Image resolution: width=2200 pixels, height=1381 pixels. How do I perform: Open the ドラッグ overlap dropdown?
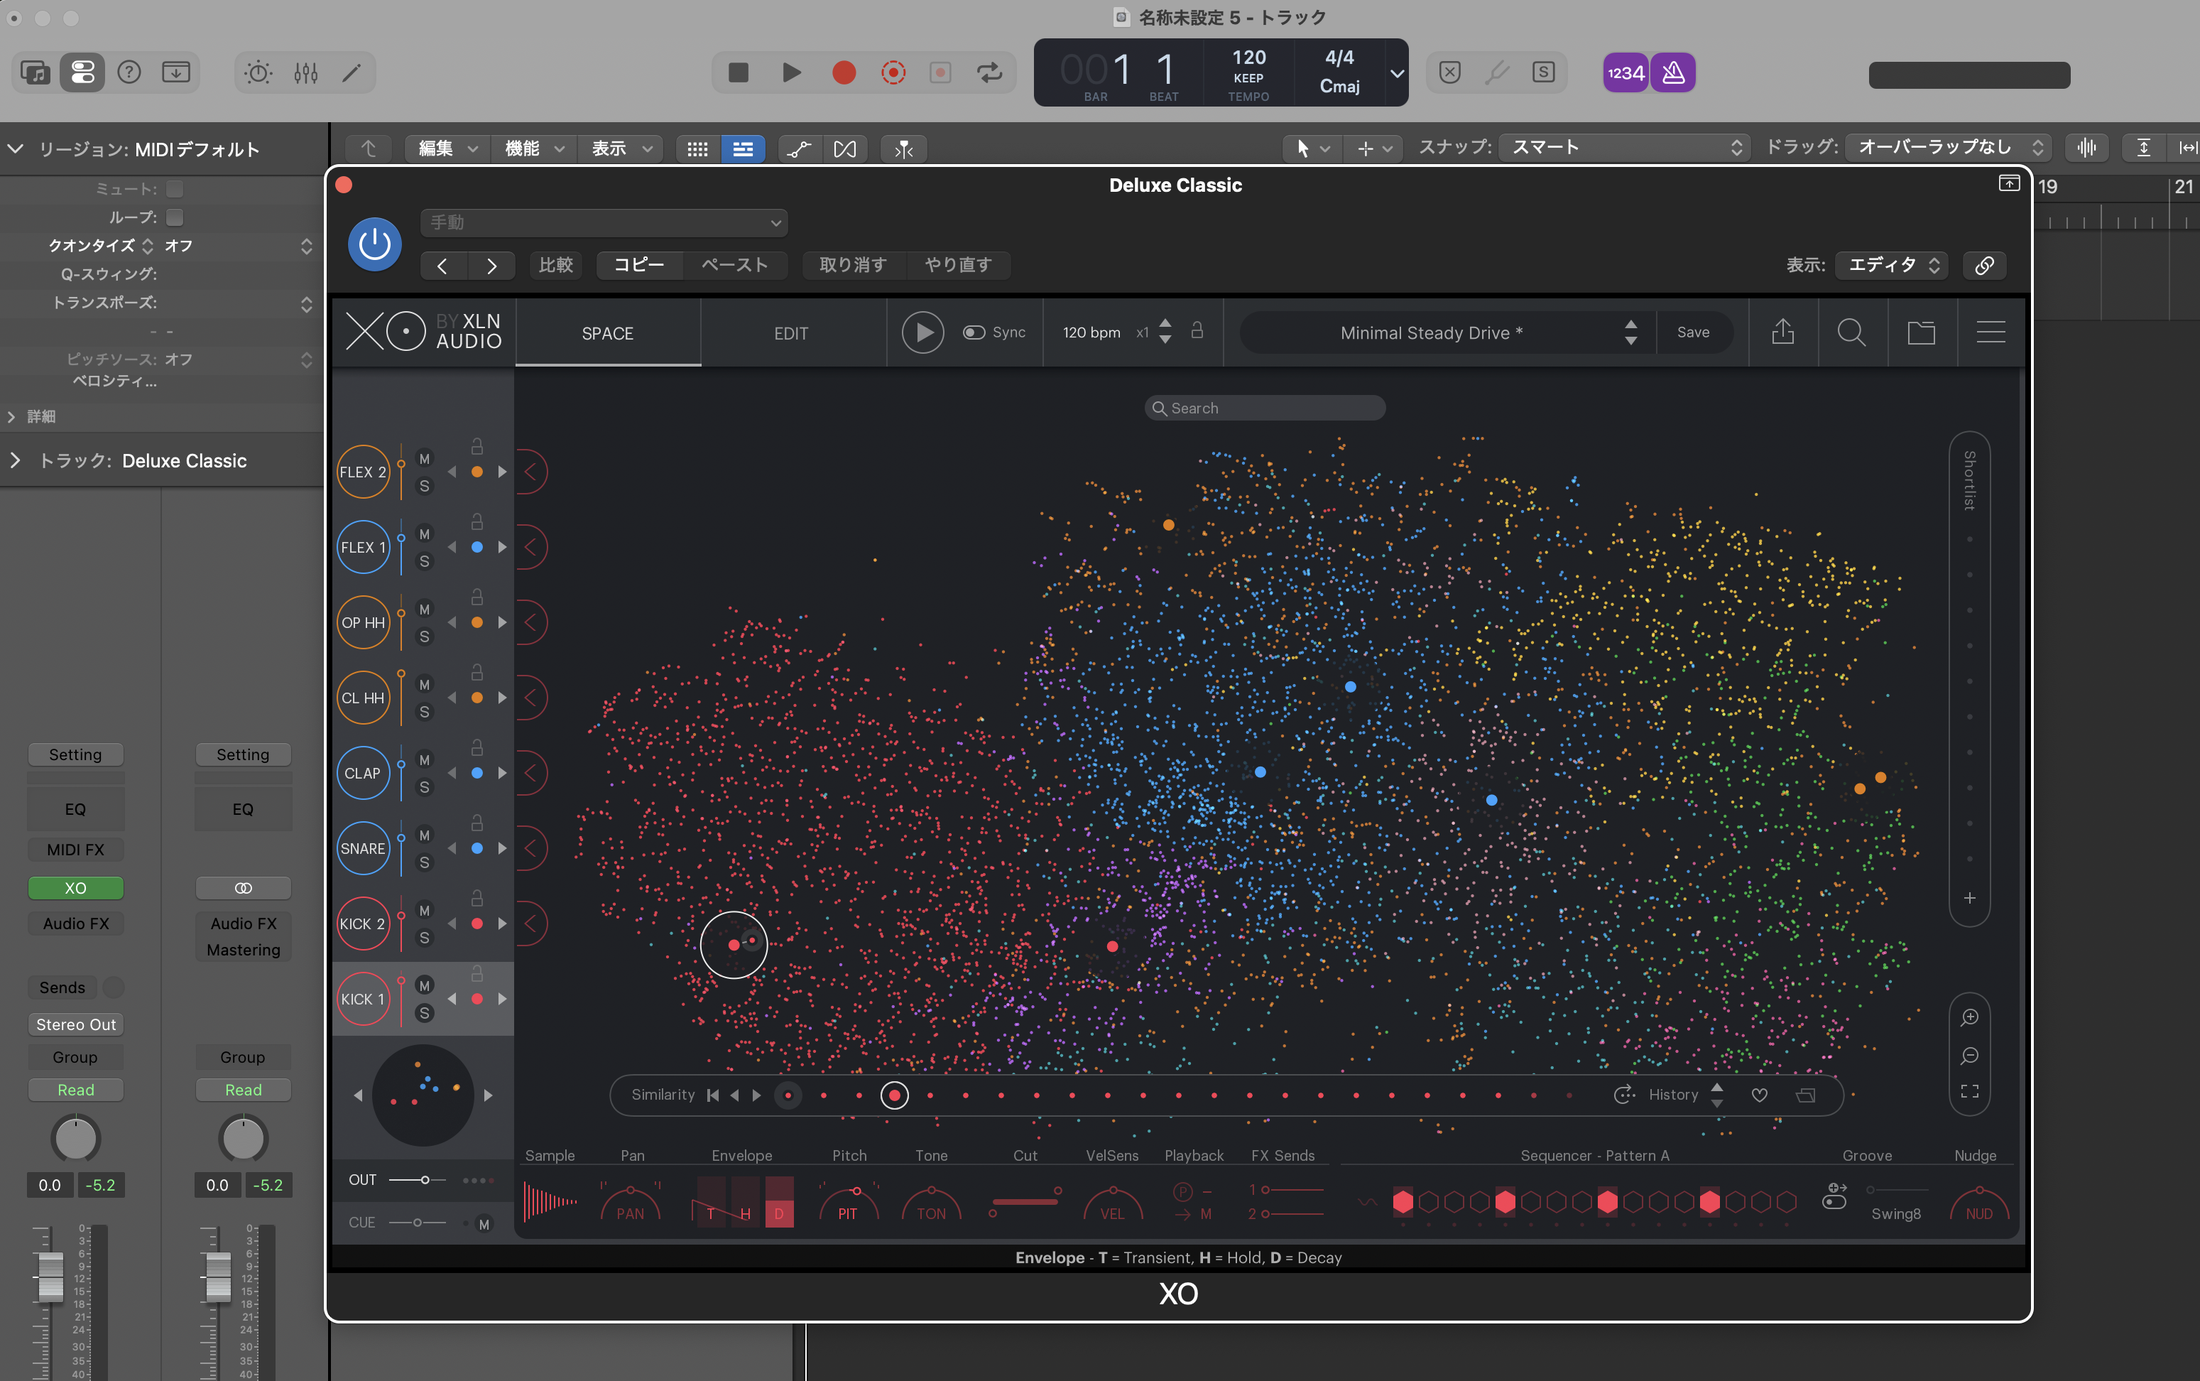click(x=1947, y=148)
